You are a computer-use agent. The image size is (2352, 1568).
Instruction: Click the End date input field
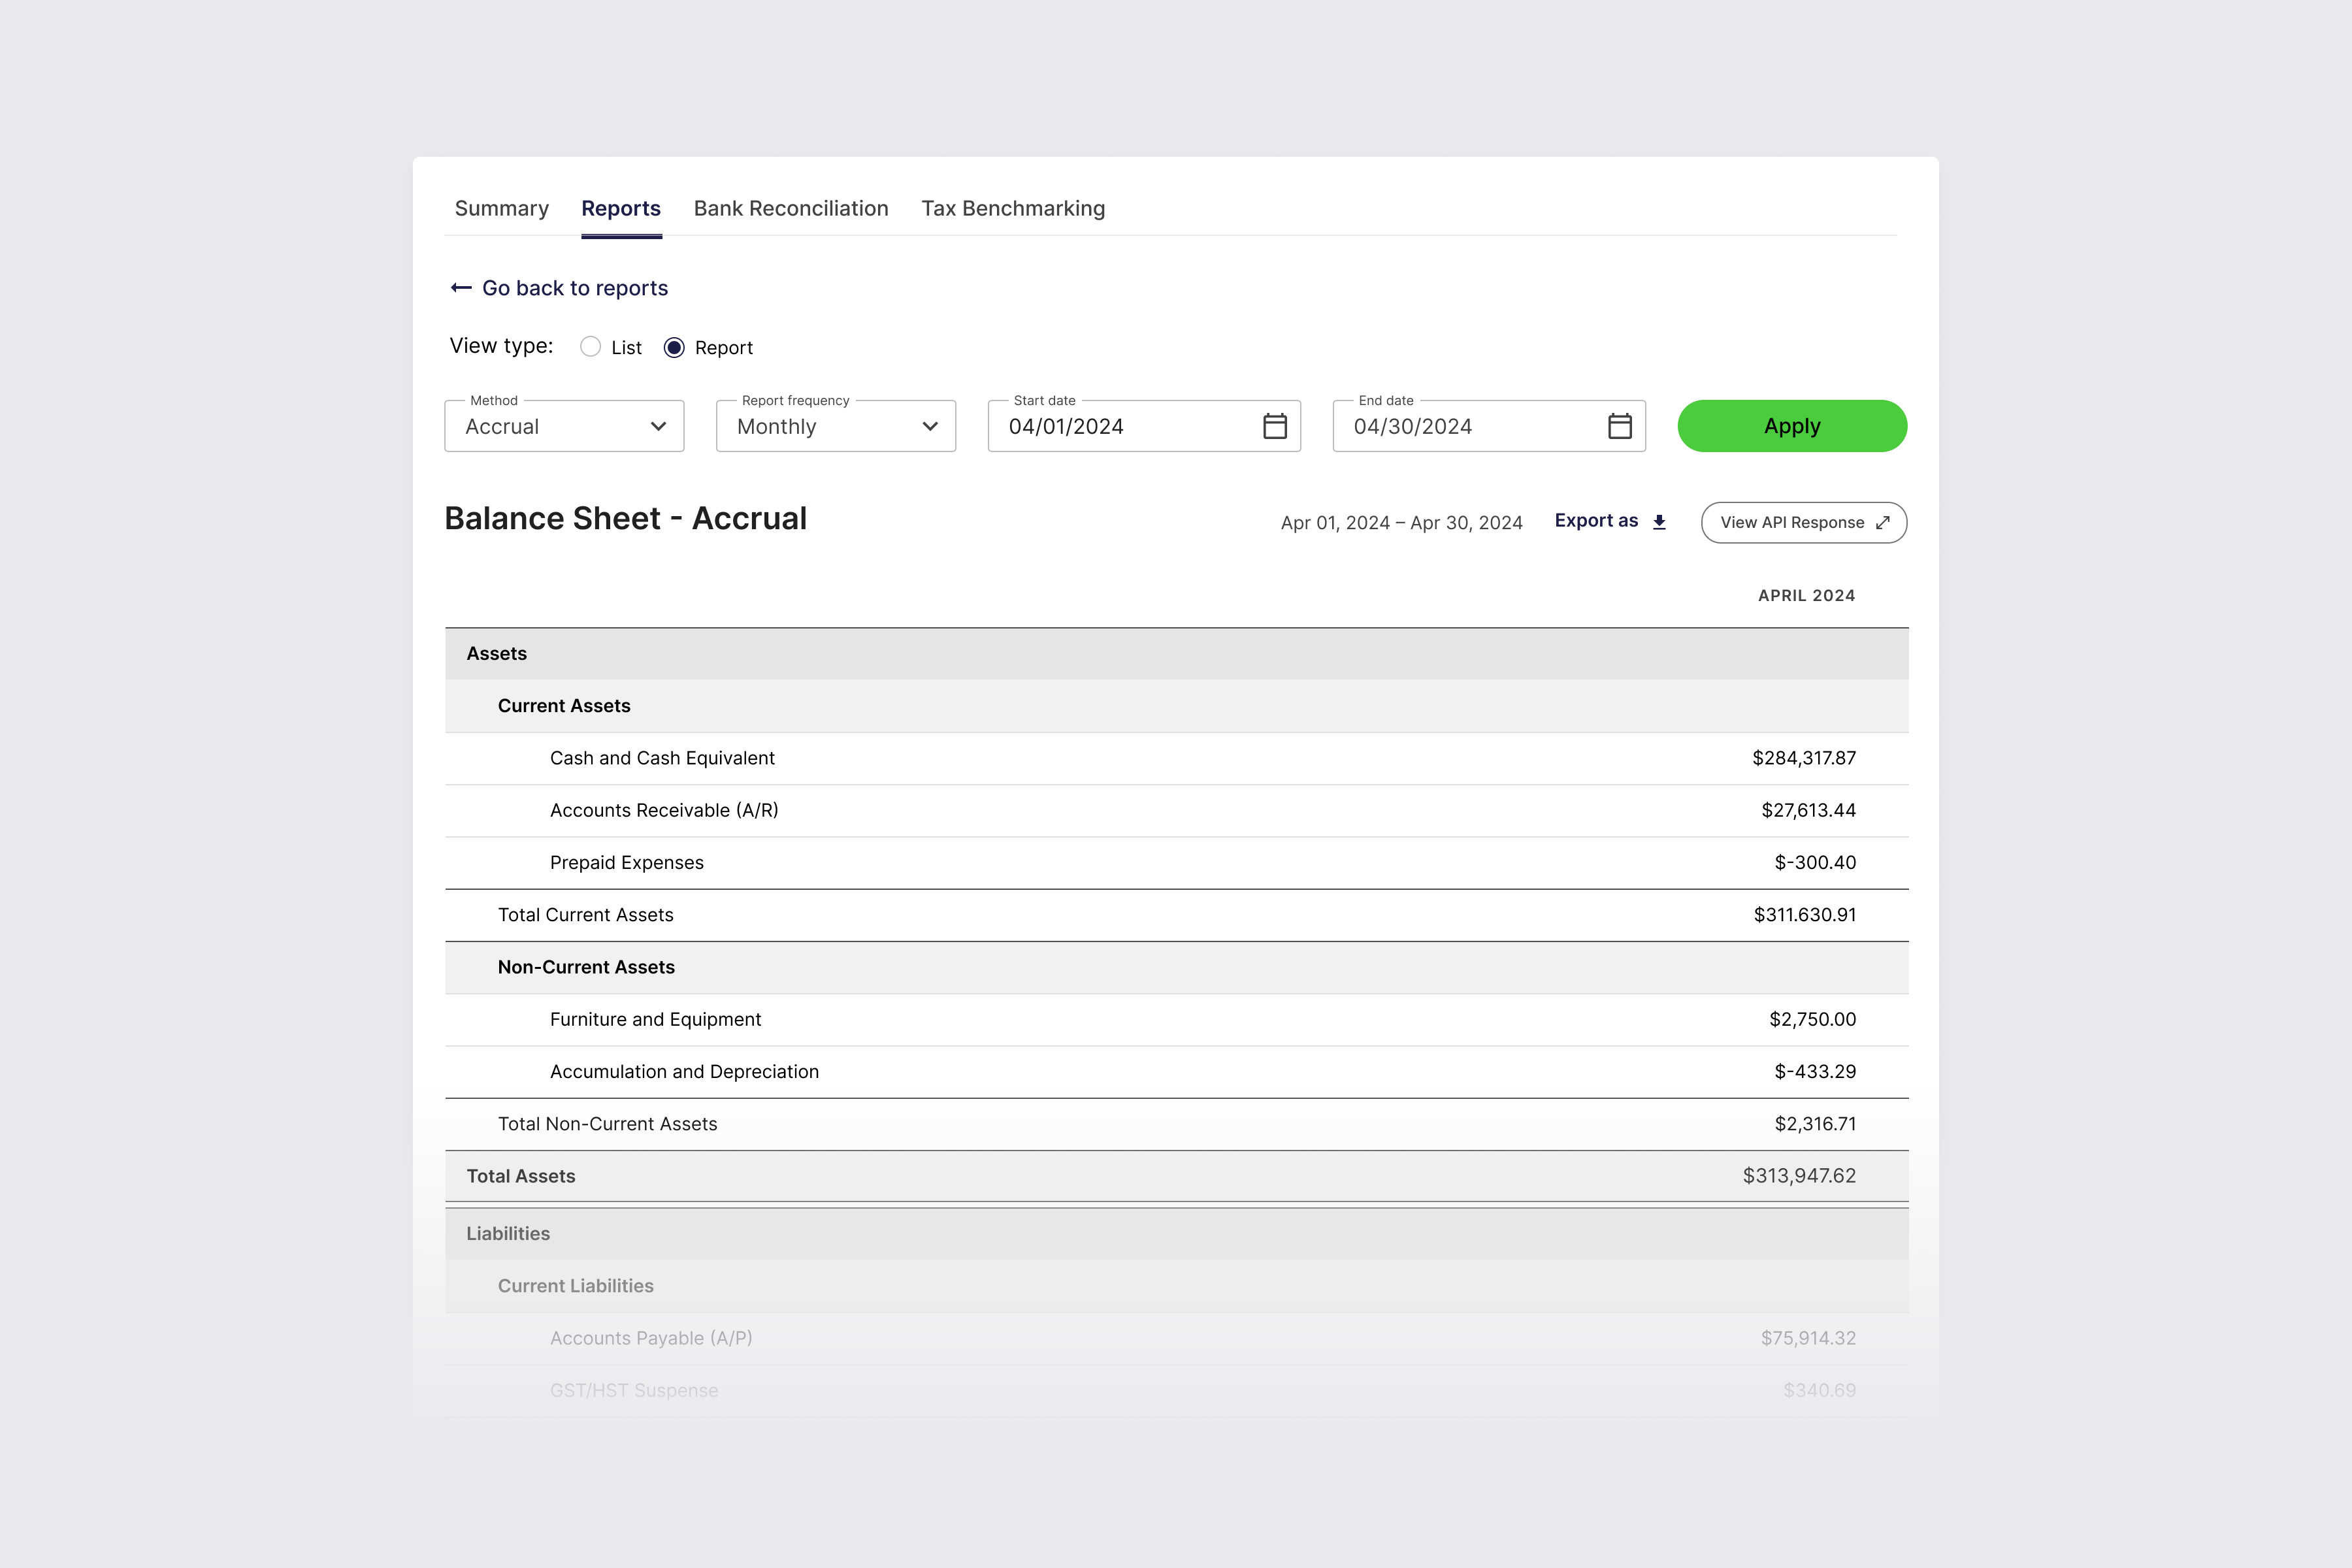pos(1465,427)
